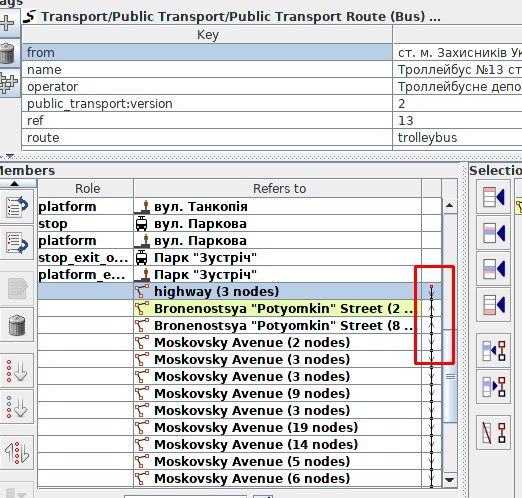Click the members list scrollbar down arrow
The image size is (522, 498).
(x=450, y=480)
